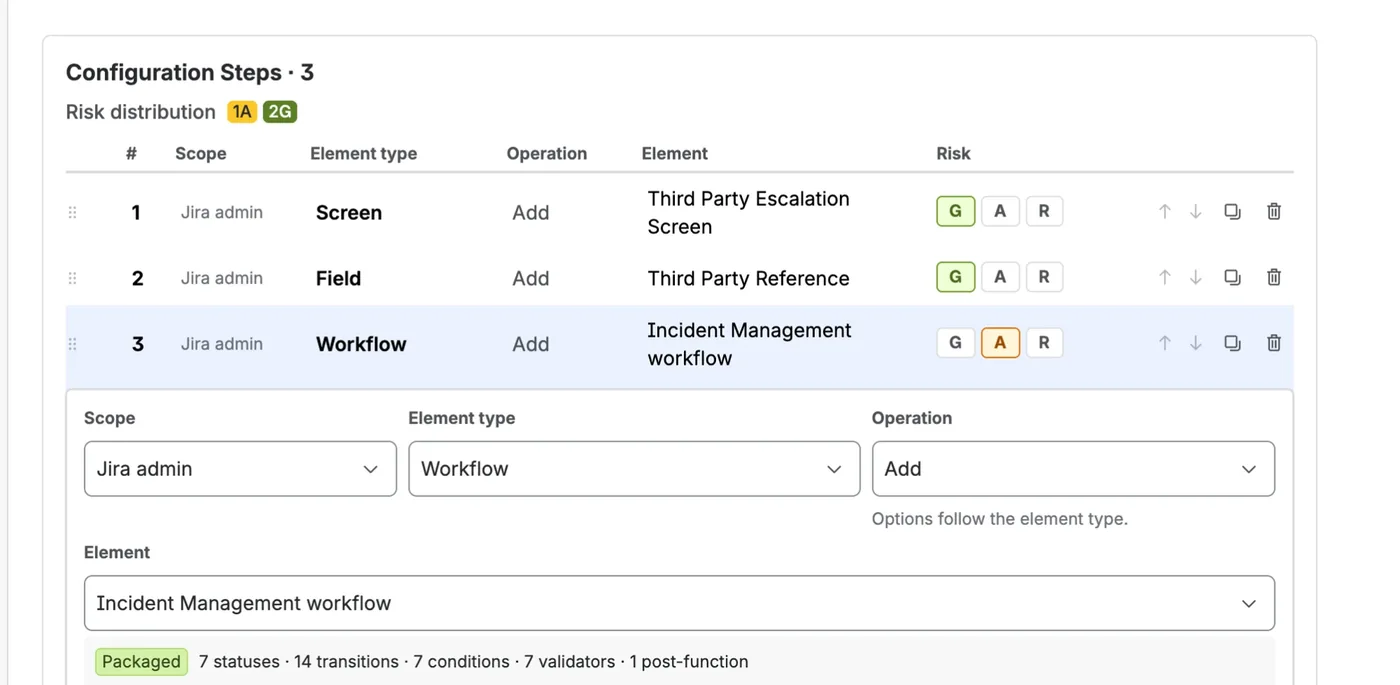This screenshot has height=685, width=1400.
Task: Duplicate the Third Party Escalation Screen step
Action: (x=1232, y=212)
